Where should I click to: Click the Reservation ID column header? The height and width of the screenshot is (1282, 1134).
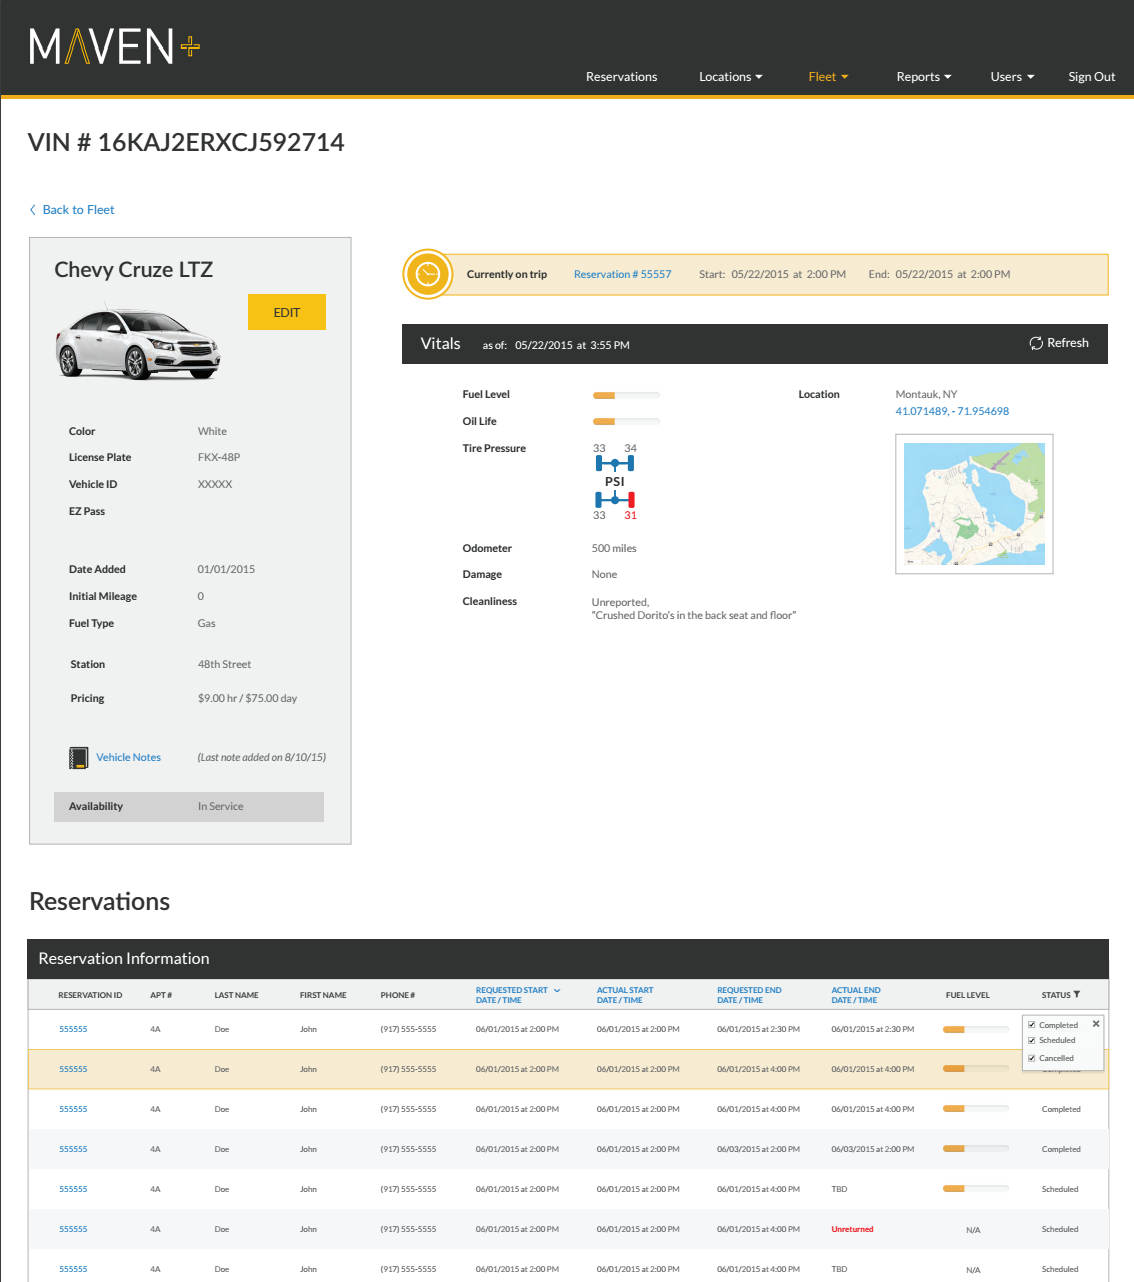pos(90,995)
